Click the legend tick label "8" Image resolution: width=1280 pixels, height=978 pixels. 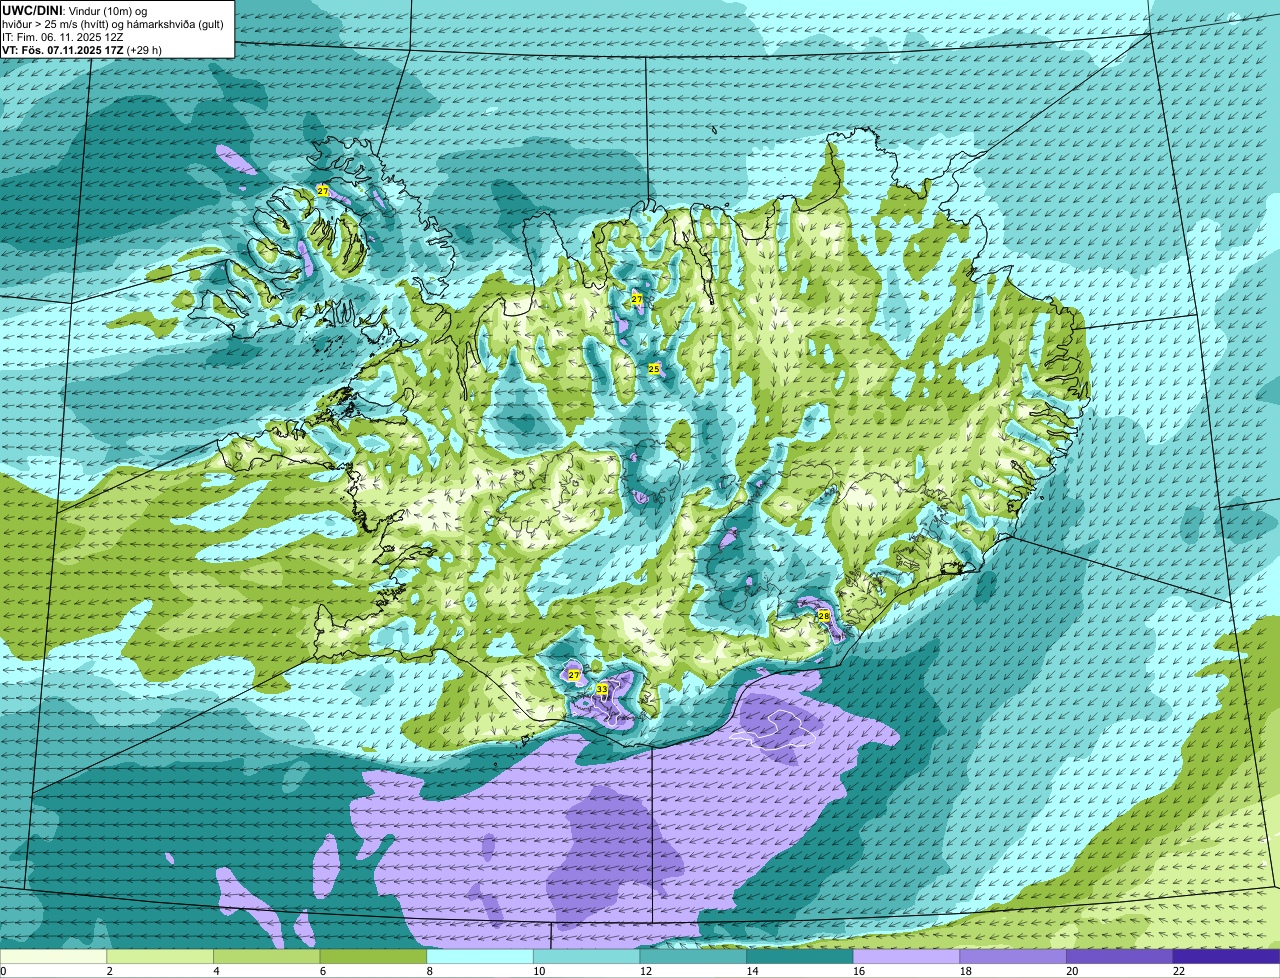click(428, 971)
